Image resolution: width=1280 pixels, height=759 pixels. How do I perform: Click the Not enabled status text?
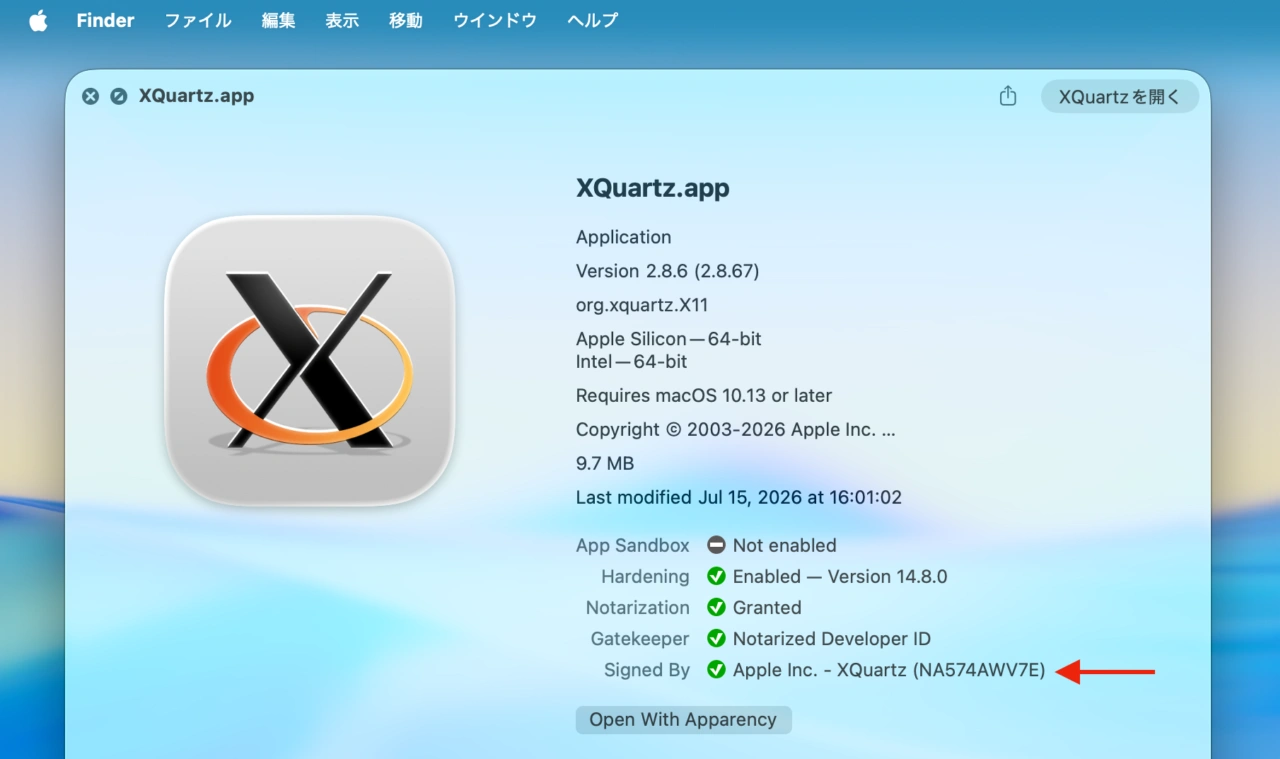point(785,546)
